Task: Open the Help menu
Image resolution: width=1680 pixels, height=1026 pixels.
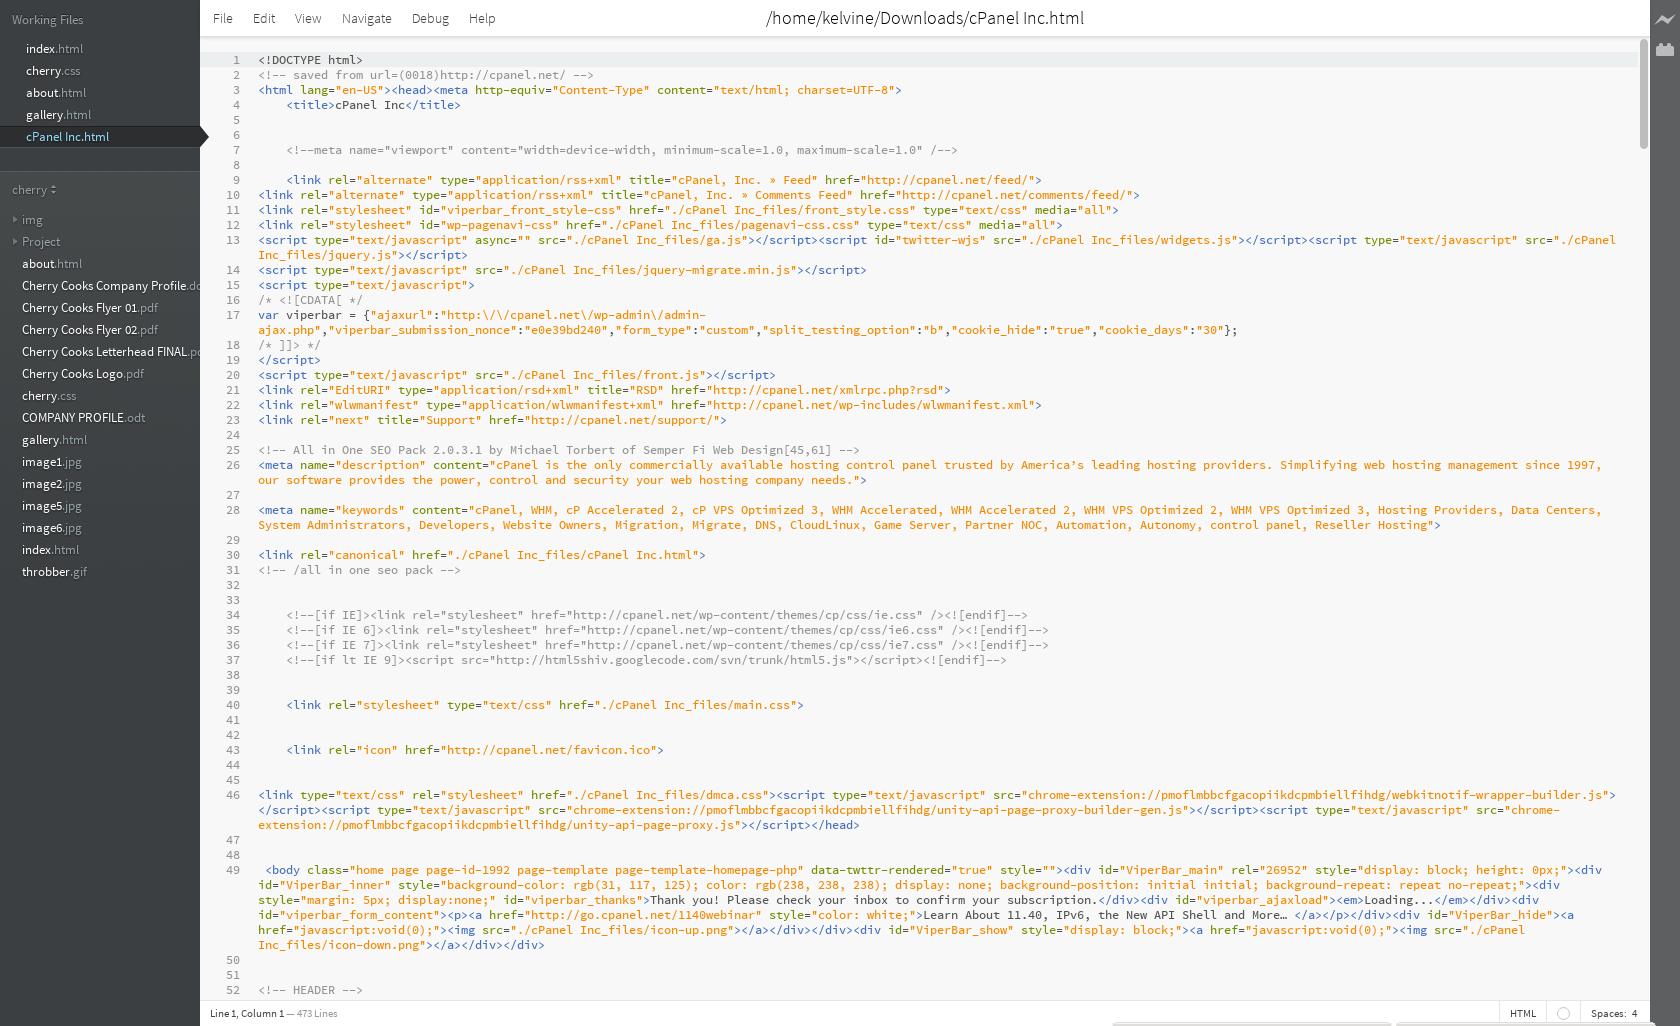Action: (482, 18)
